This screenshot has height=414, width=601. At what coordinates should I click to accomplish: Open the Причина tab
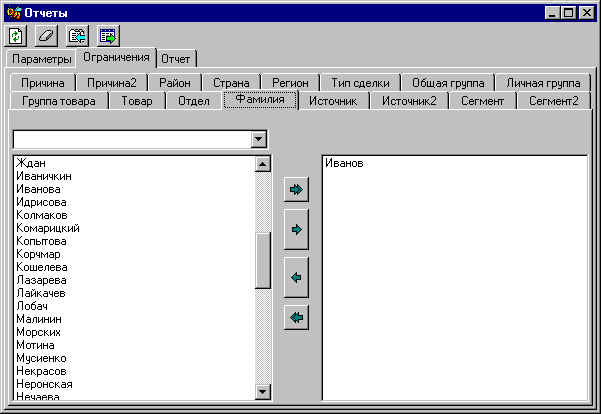tap(43, 83)
